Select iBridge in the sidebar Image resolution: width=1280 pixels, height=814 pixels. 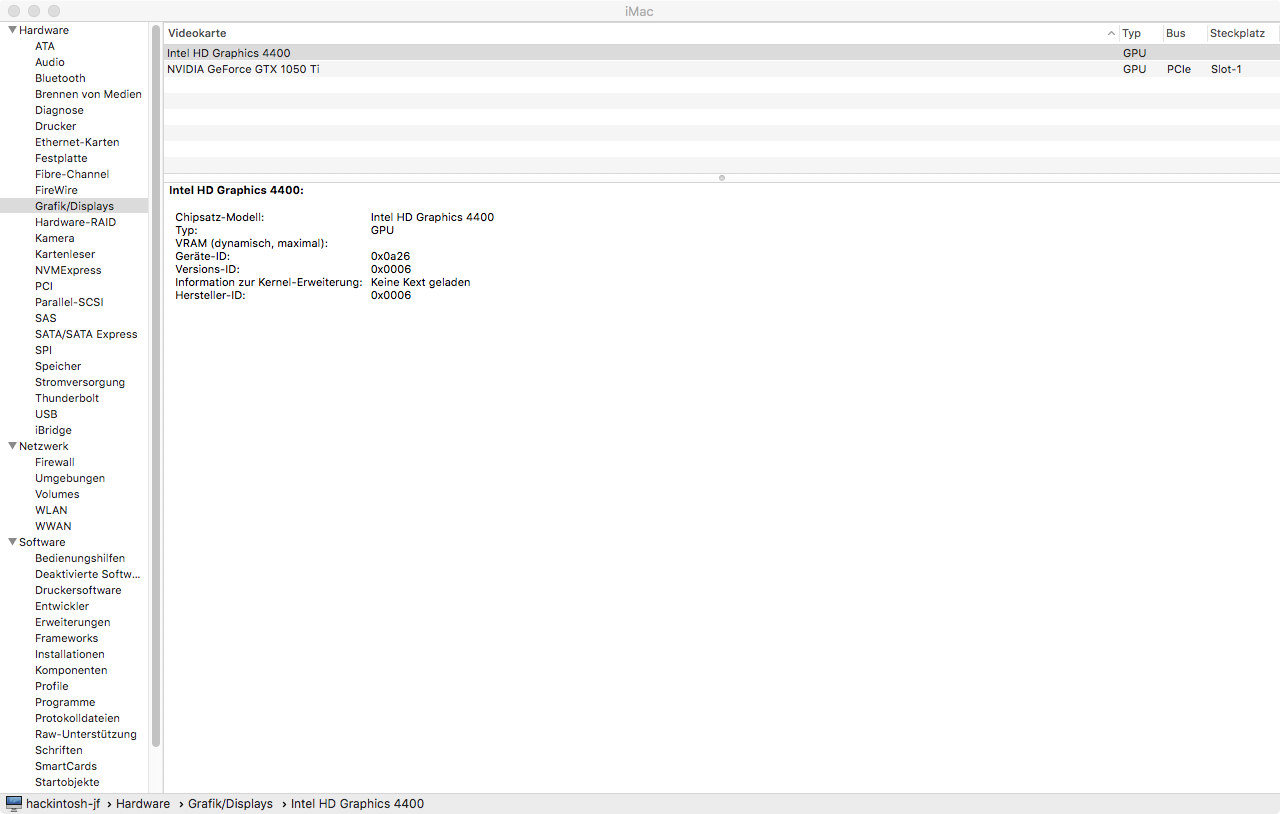tap(53, 430)
